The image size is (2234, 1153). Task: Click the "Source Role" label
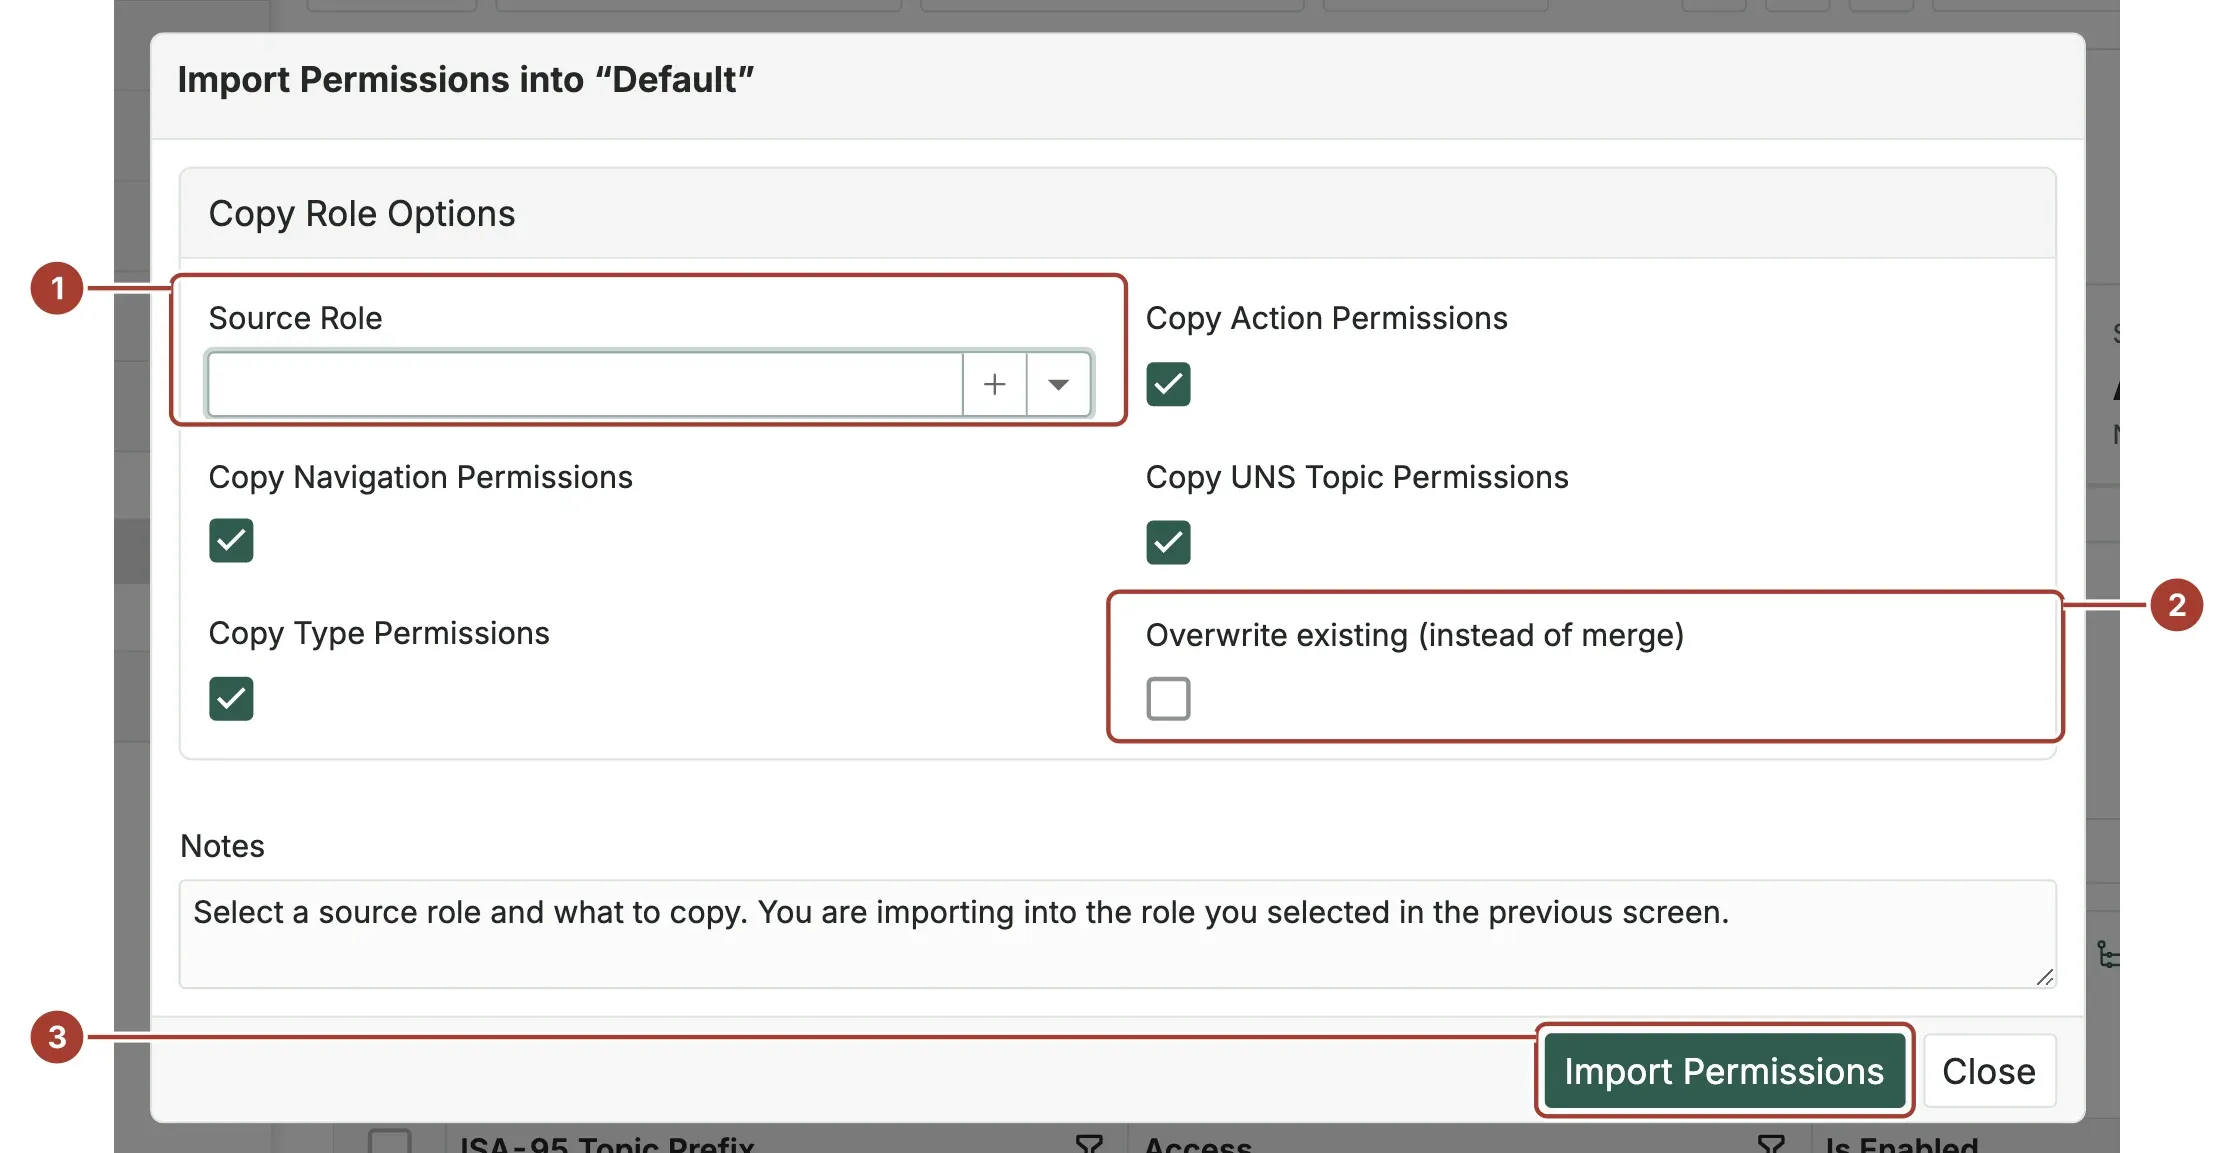pyautogui.click(x=295, y=318)
